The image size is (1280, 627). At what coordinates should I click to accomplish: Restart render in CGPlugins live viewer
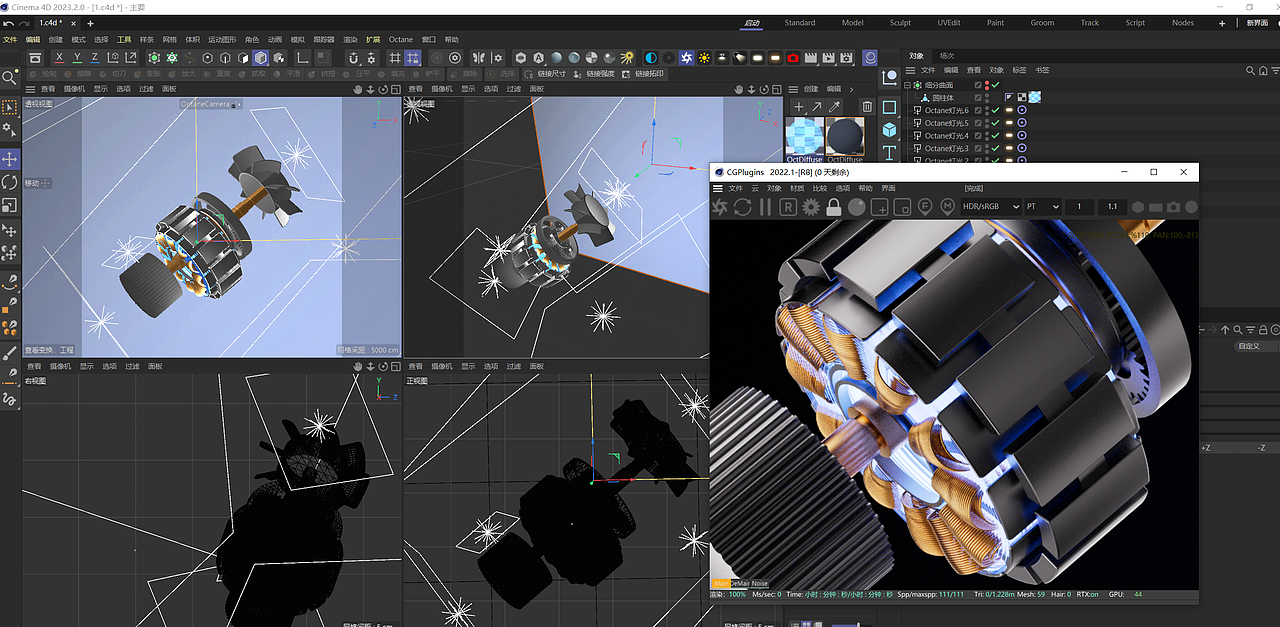pos(742,207)
